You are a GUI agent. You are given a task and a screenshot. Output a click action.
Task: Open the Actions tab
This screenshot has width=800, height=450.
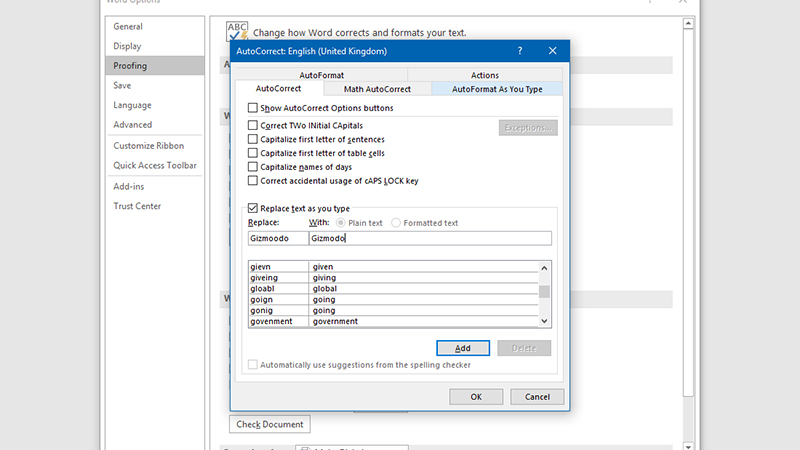pos(485,75)
